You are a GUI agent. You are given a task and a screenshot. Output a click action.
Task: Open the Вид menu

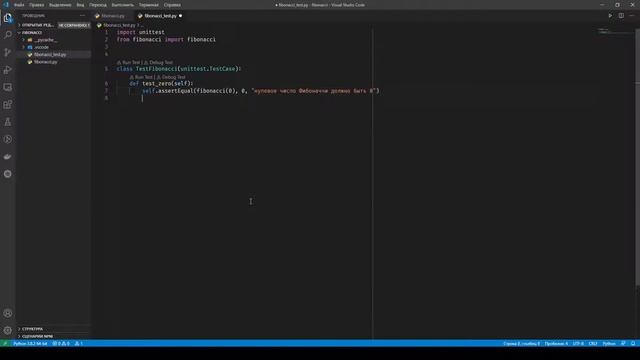pyautogui.click(x=80, y=5)
